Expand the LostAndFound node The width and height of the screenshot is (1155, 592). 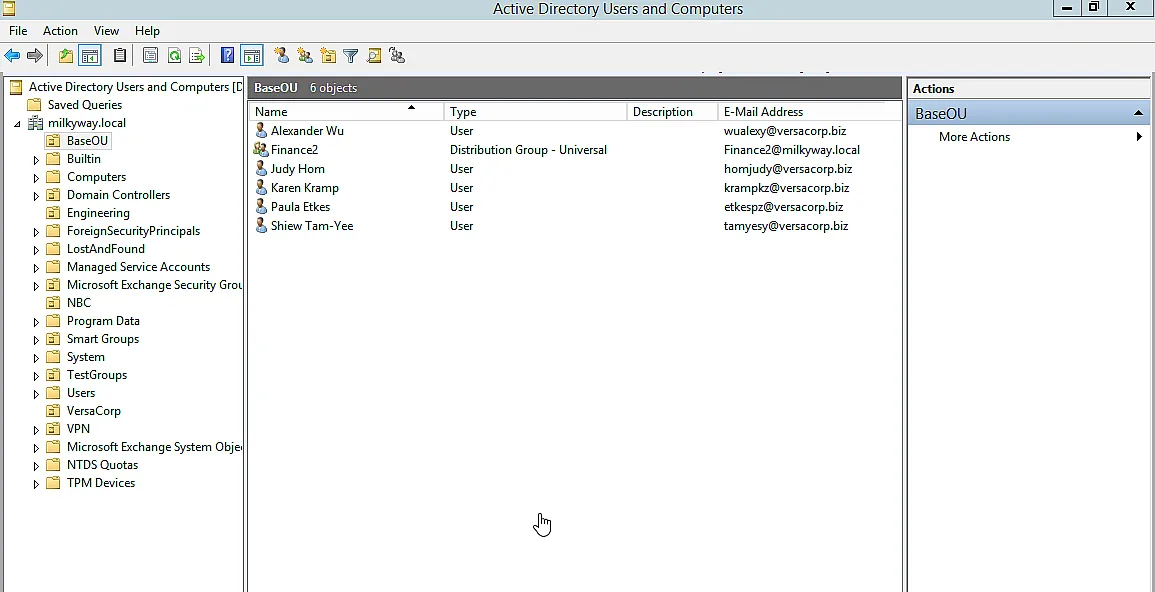(x=36, y=250)
